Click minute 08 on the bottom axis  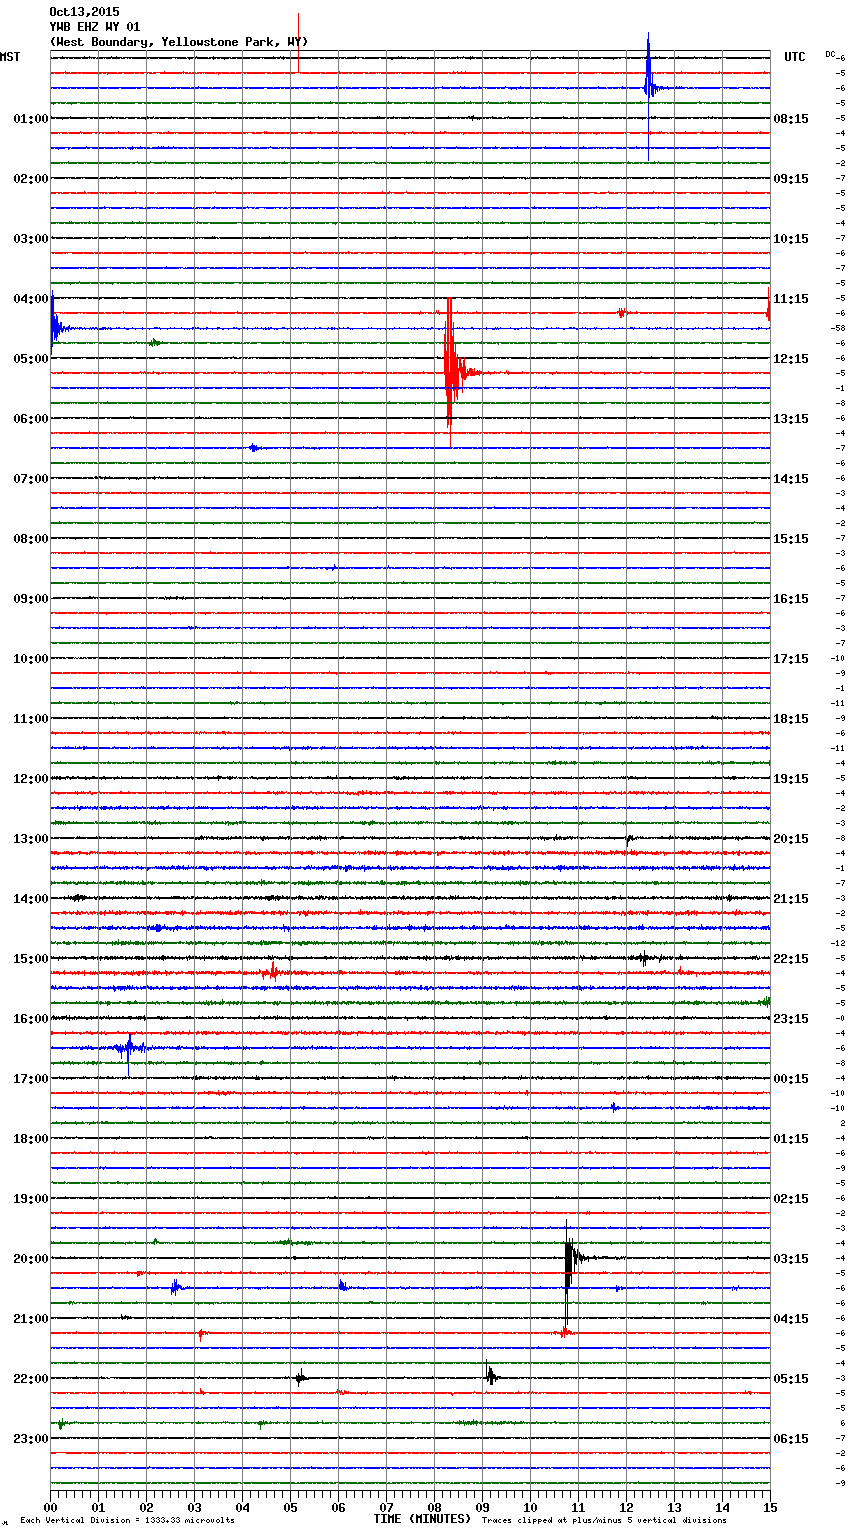[x=435, y=1507]
